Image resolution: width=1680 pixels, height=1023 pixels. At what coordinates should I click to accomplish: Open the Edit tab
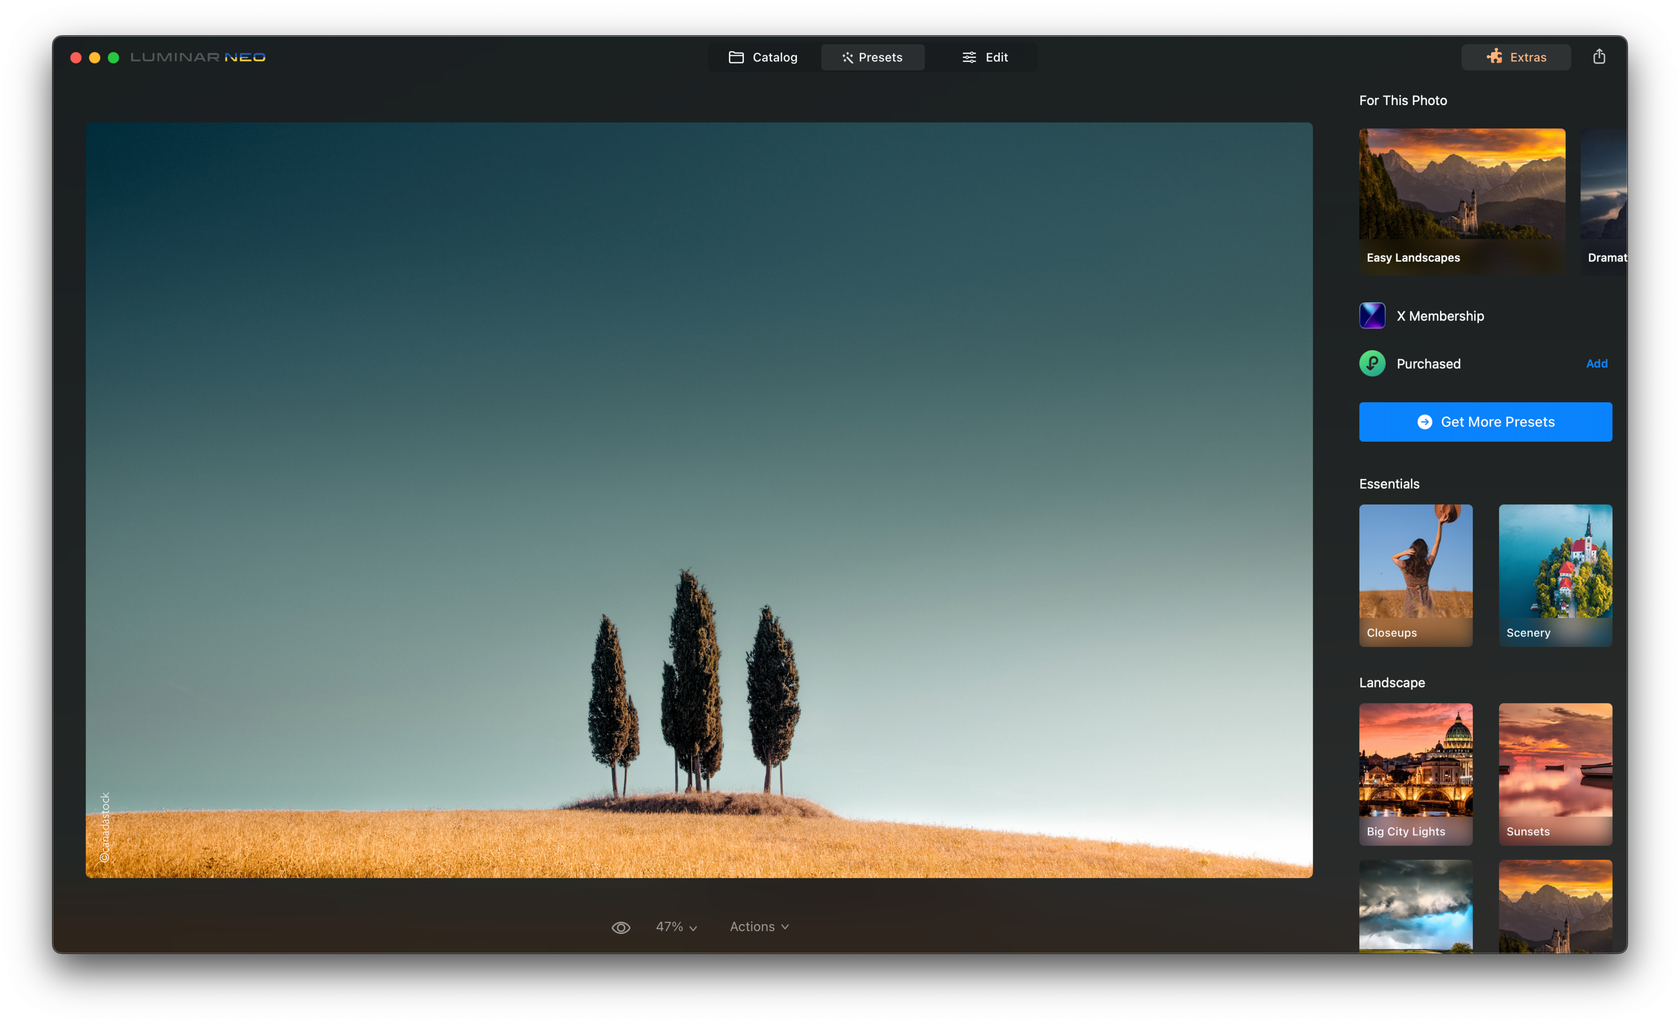[985, 57]
